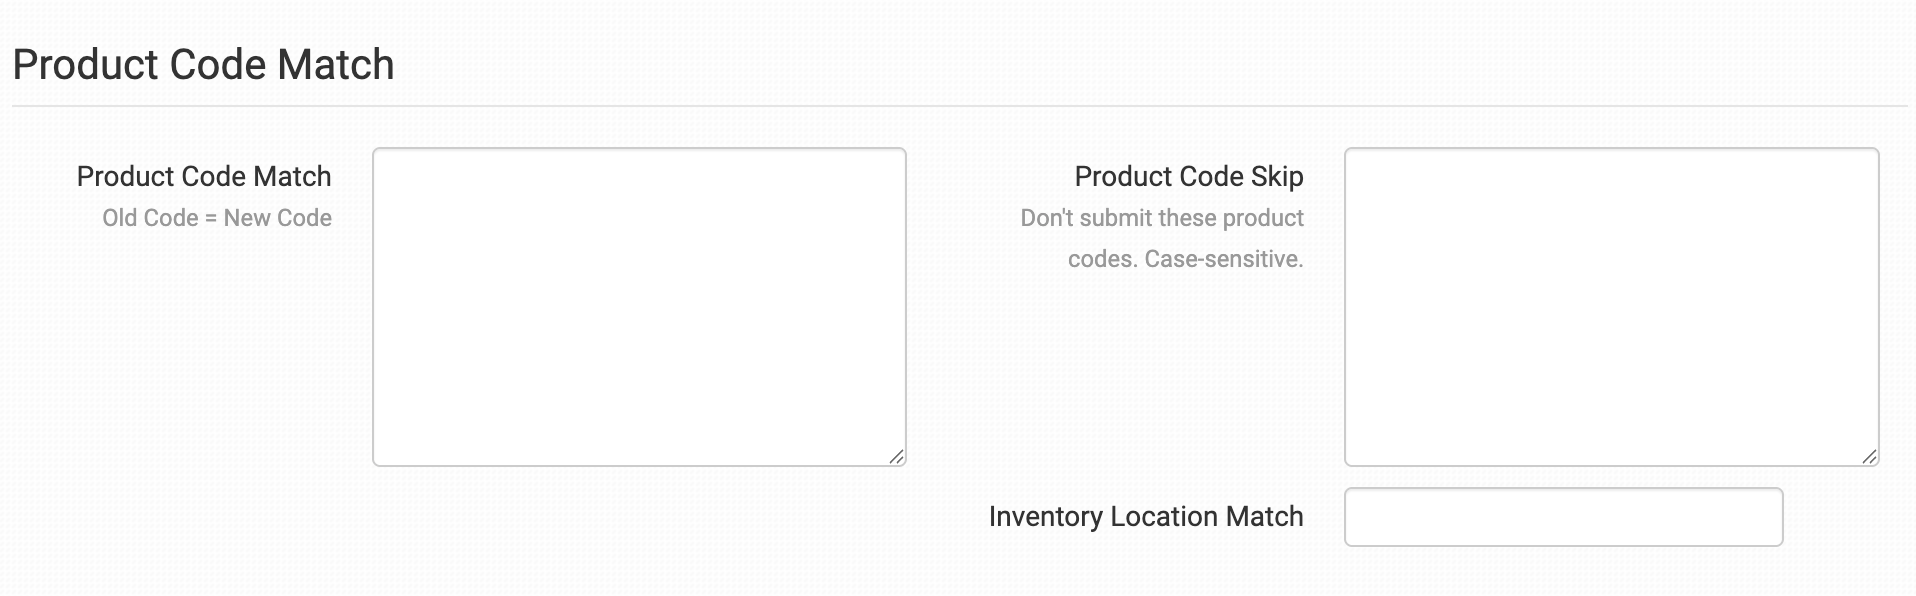Click the Product Code Match textarea resize handle
Image resolution: width=1916 pixels, height=596 pixels.
pyautogui.click(x=896, y=456)
